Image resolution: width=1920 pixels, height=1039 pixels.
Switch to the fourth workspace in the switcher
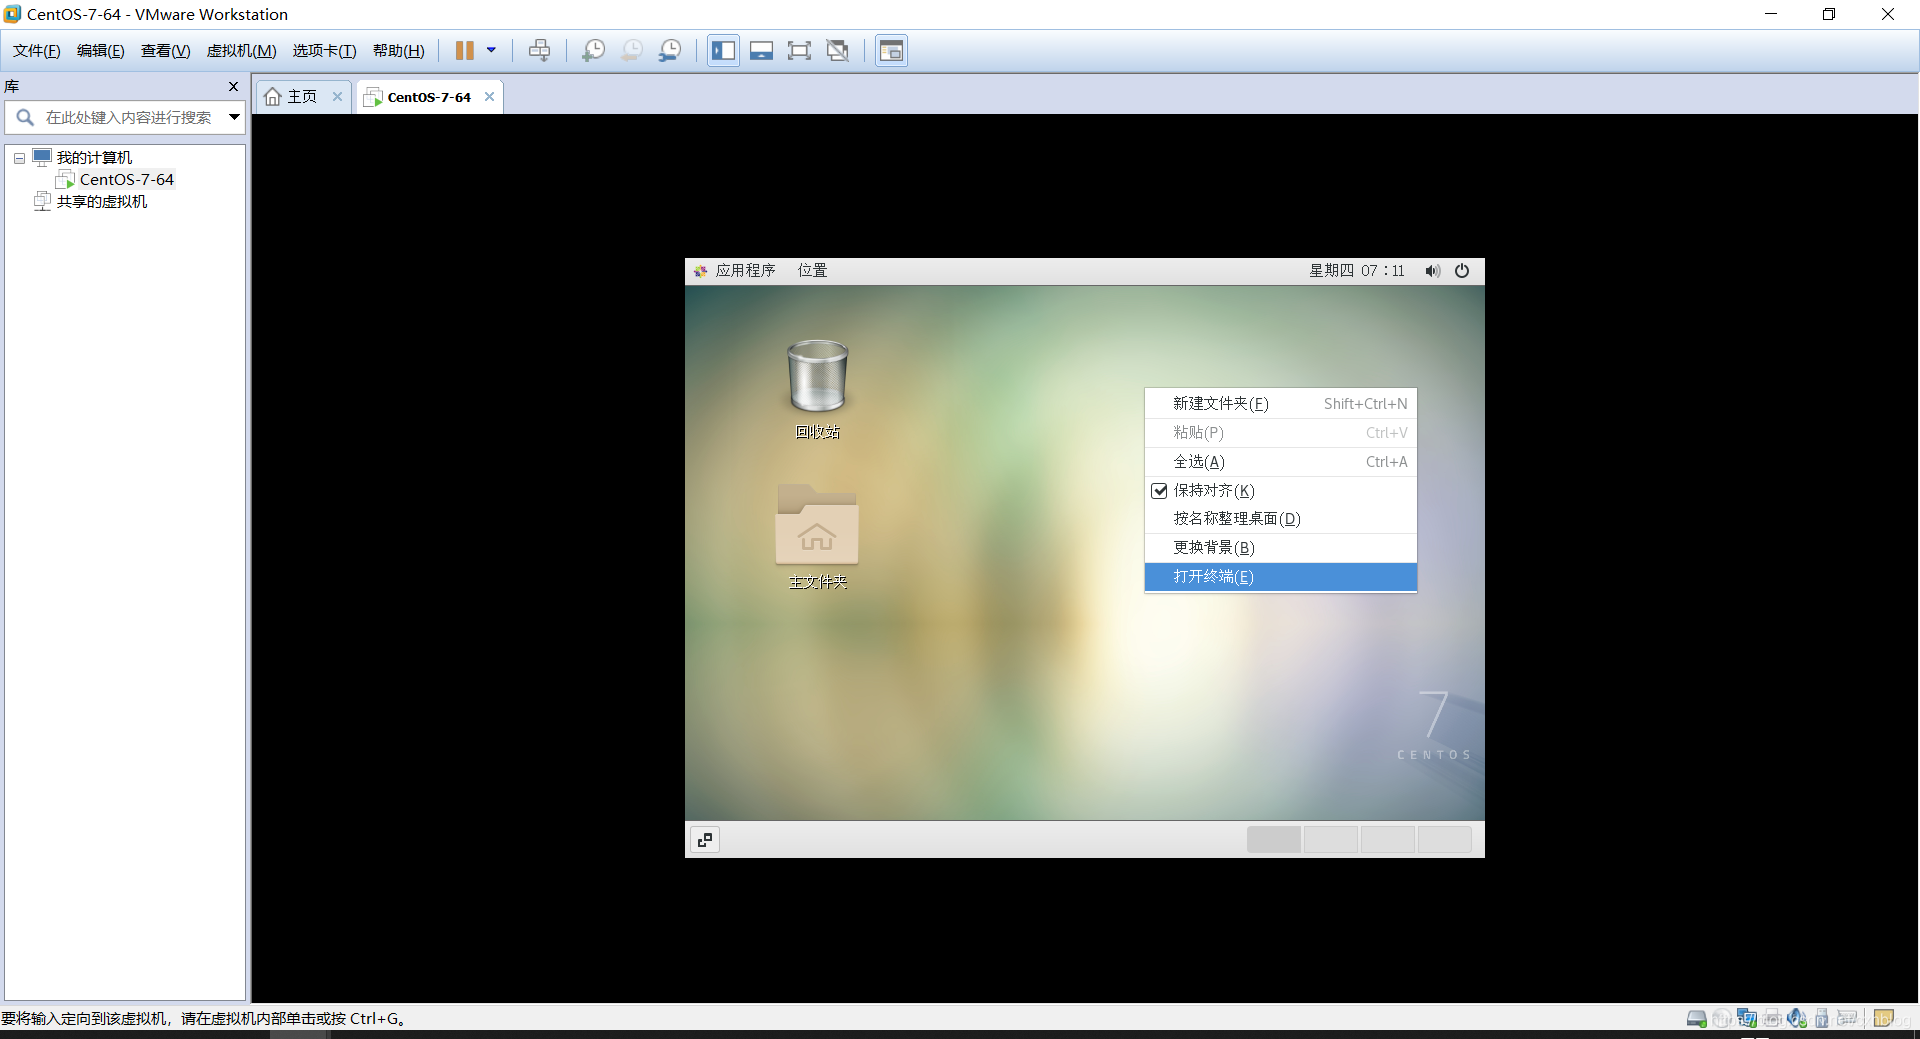tap(1445, 840)
